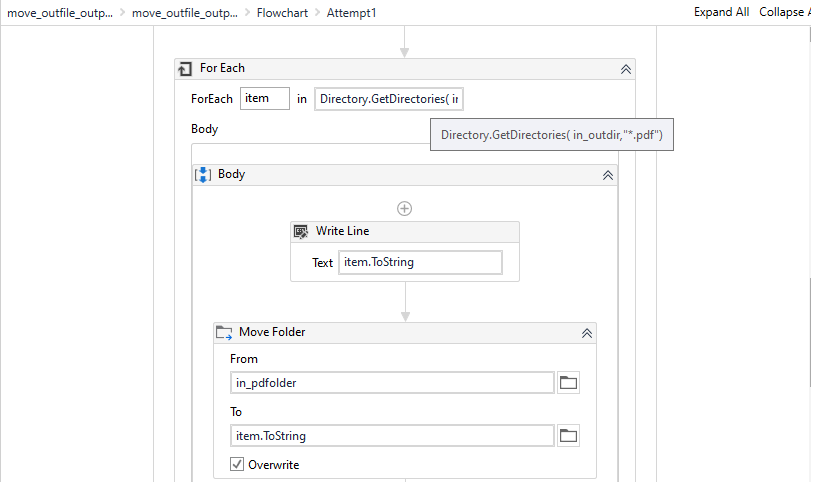This screenshot has width=819, height=482.
Task: Add activity via plus icon in Body
Action: point(404,208)
